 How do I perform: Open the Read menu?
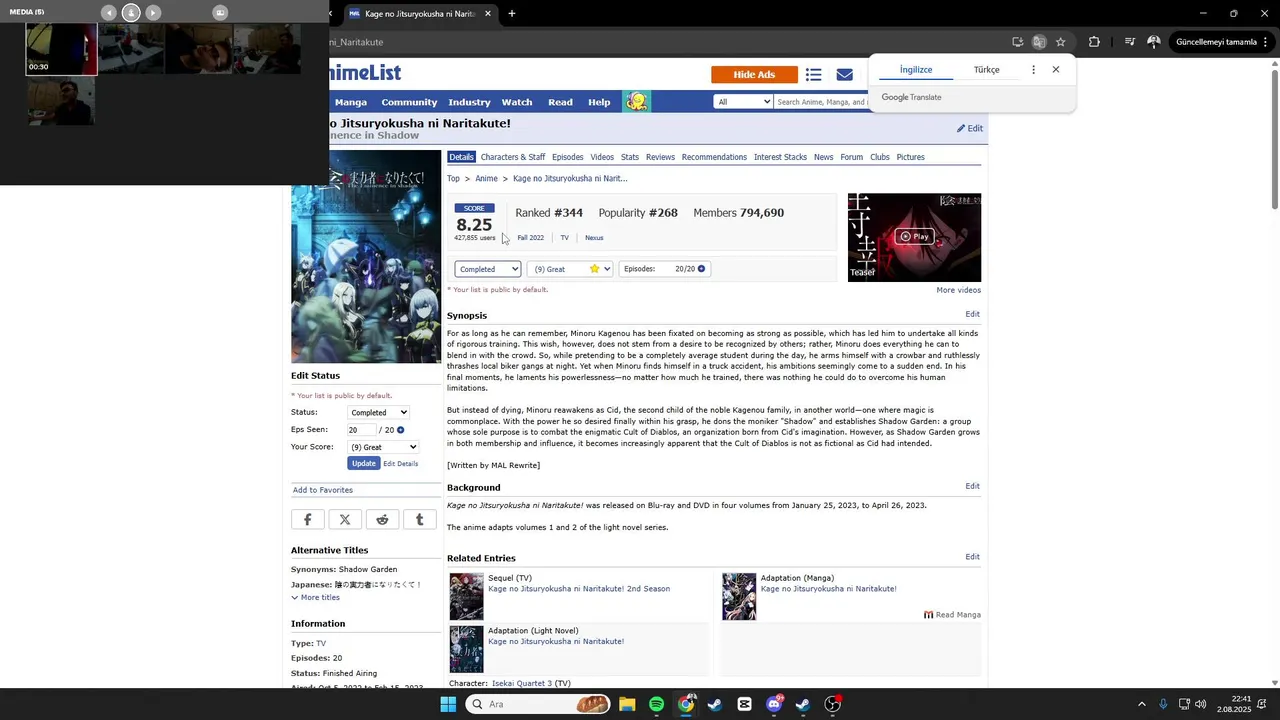click(560, 102)
